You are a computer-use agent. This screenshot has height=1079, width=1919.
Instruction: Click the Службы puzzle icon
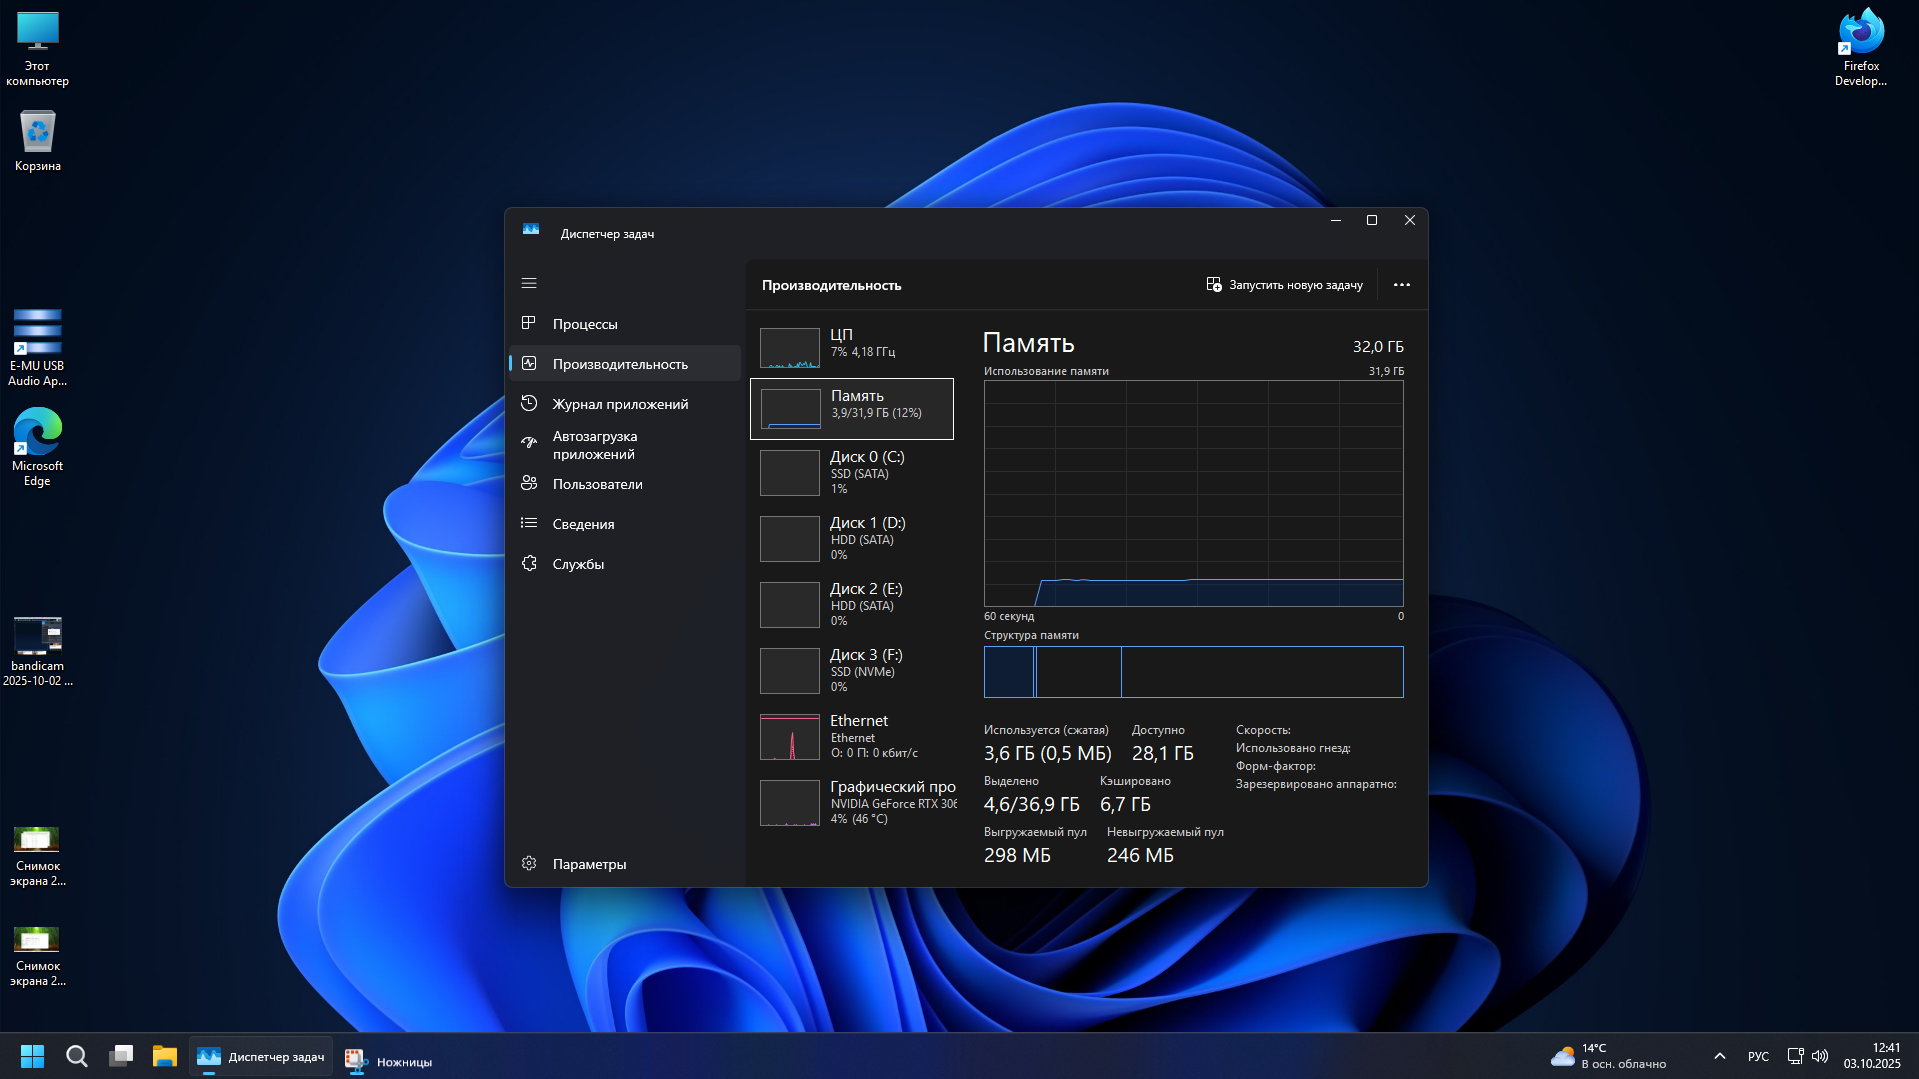point(529,563)
